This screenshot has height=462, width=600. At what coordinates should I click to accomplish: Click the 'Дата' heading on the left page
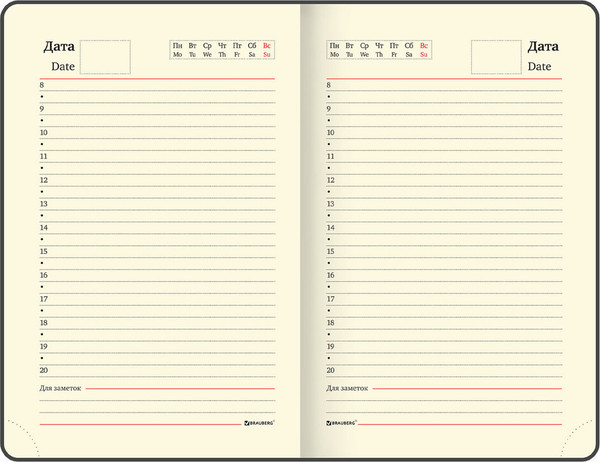click(60, 46)
